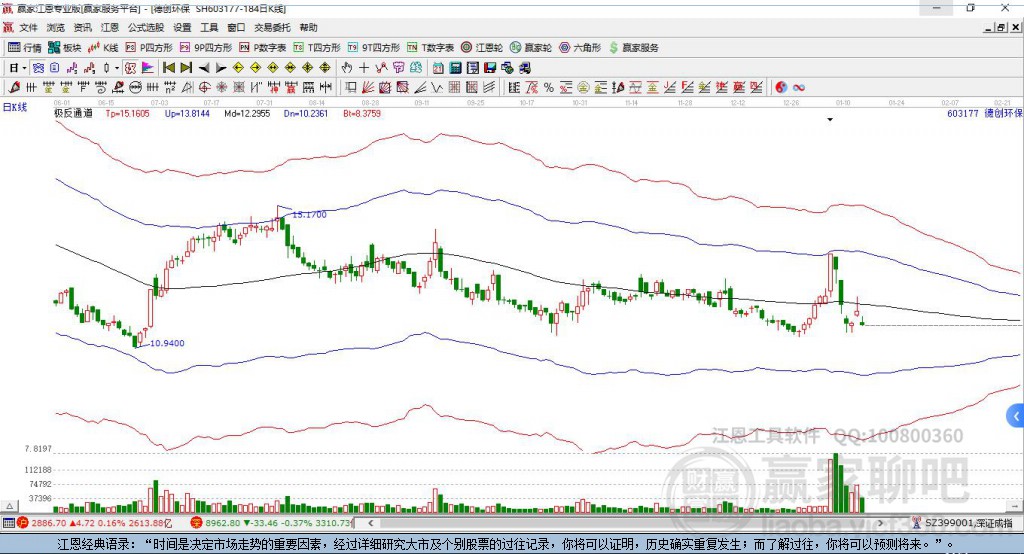Select the crosshair plus tool
The image size is (1024, 554).
[364, 68]
